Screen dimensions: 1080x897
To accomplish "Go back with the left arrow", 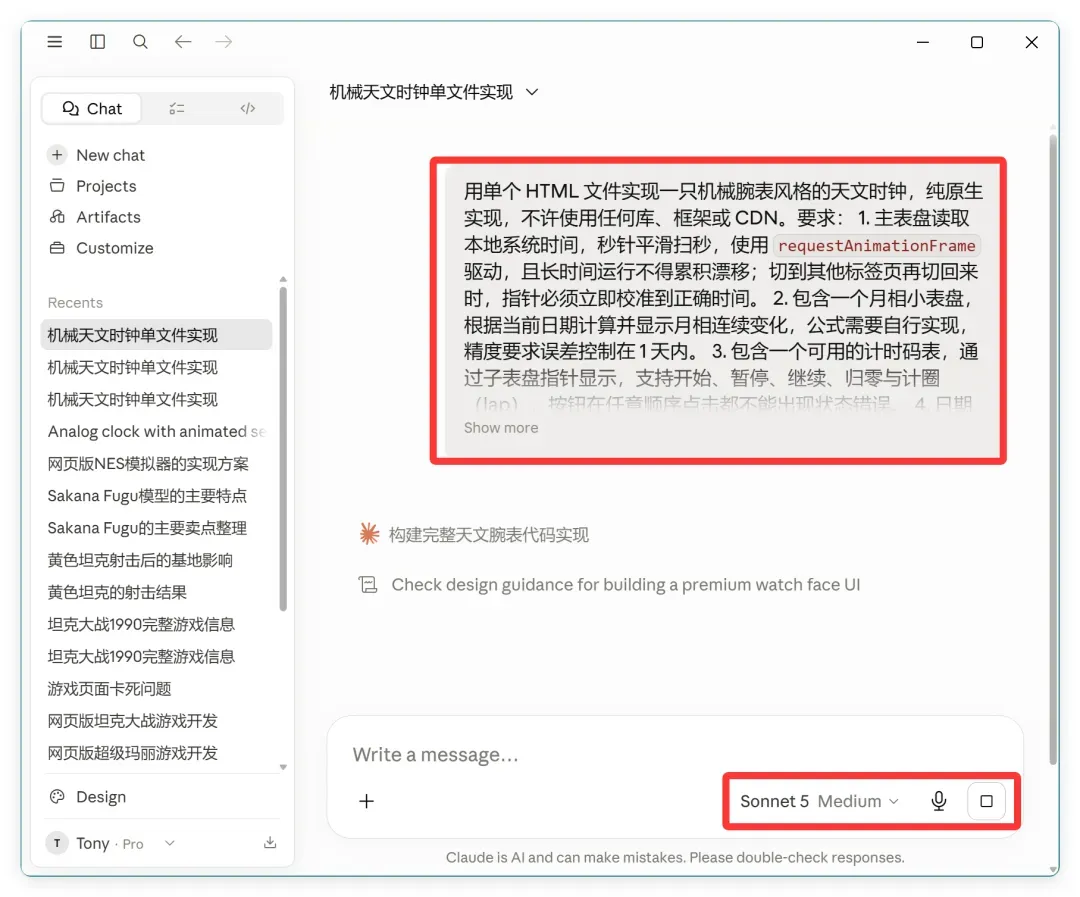I will point(183,42).
